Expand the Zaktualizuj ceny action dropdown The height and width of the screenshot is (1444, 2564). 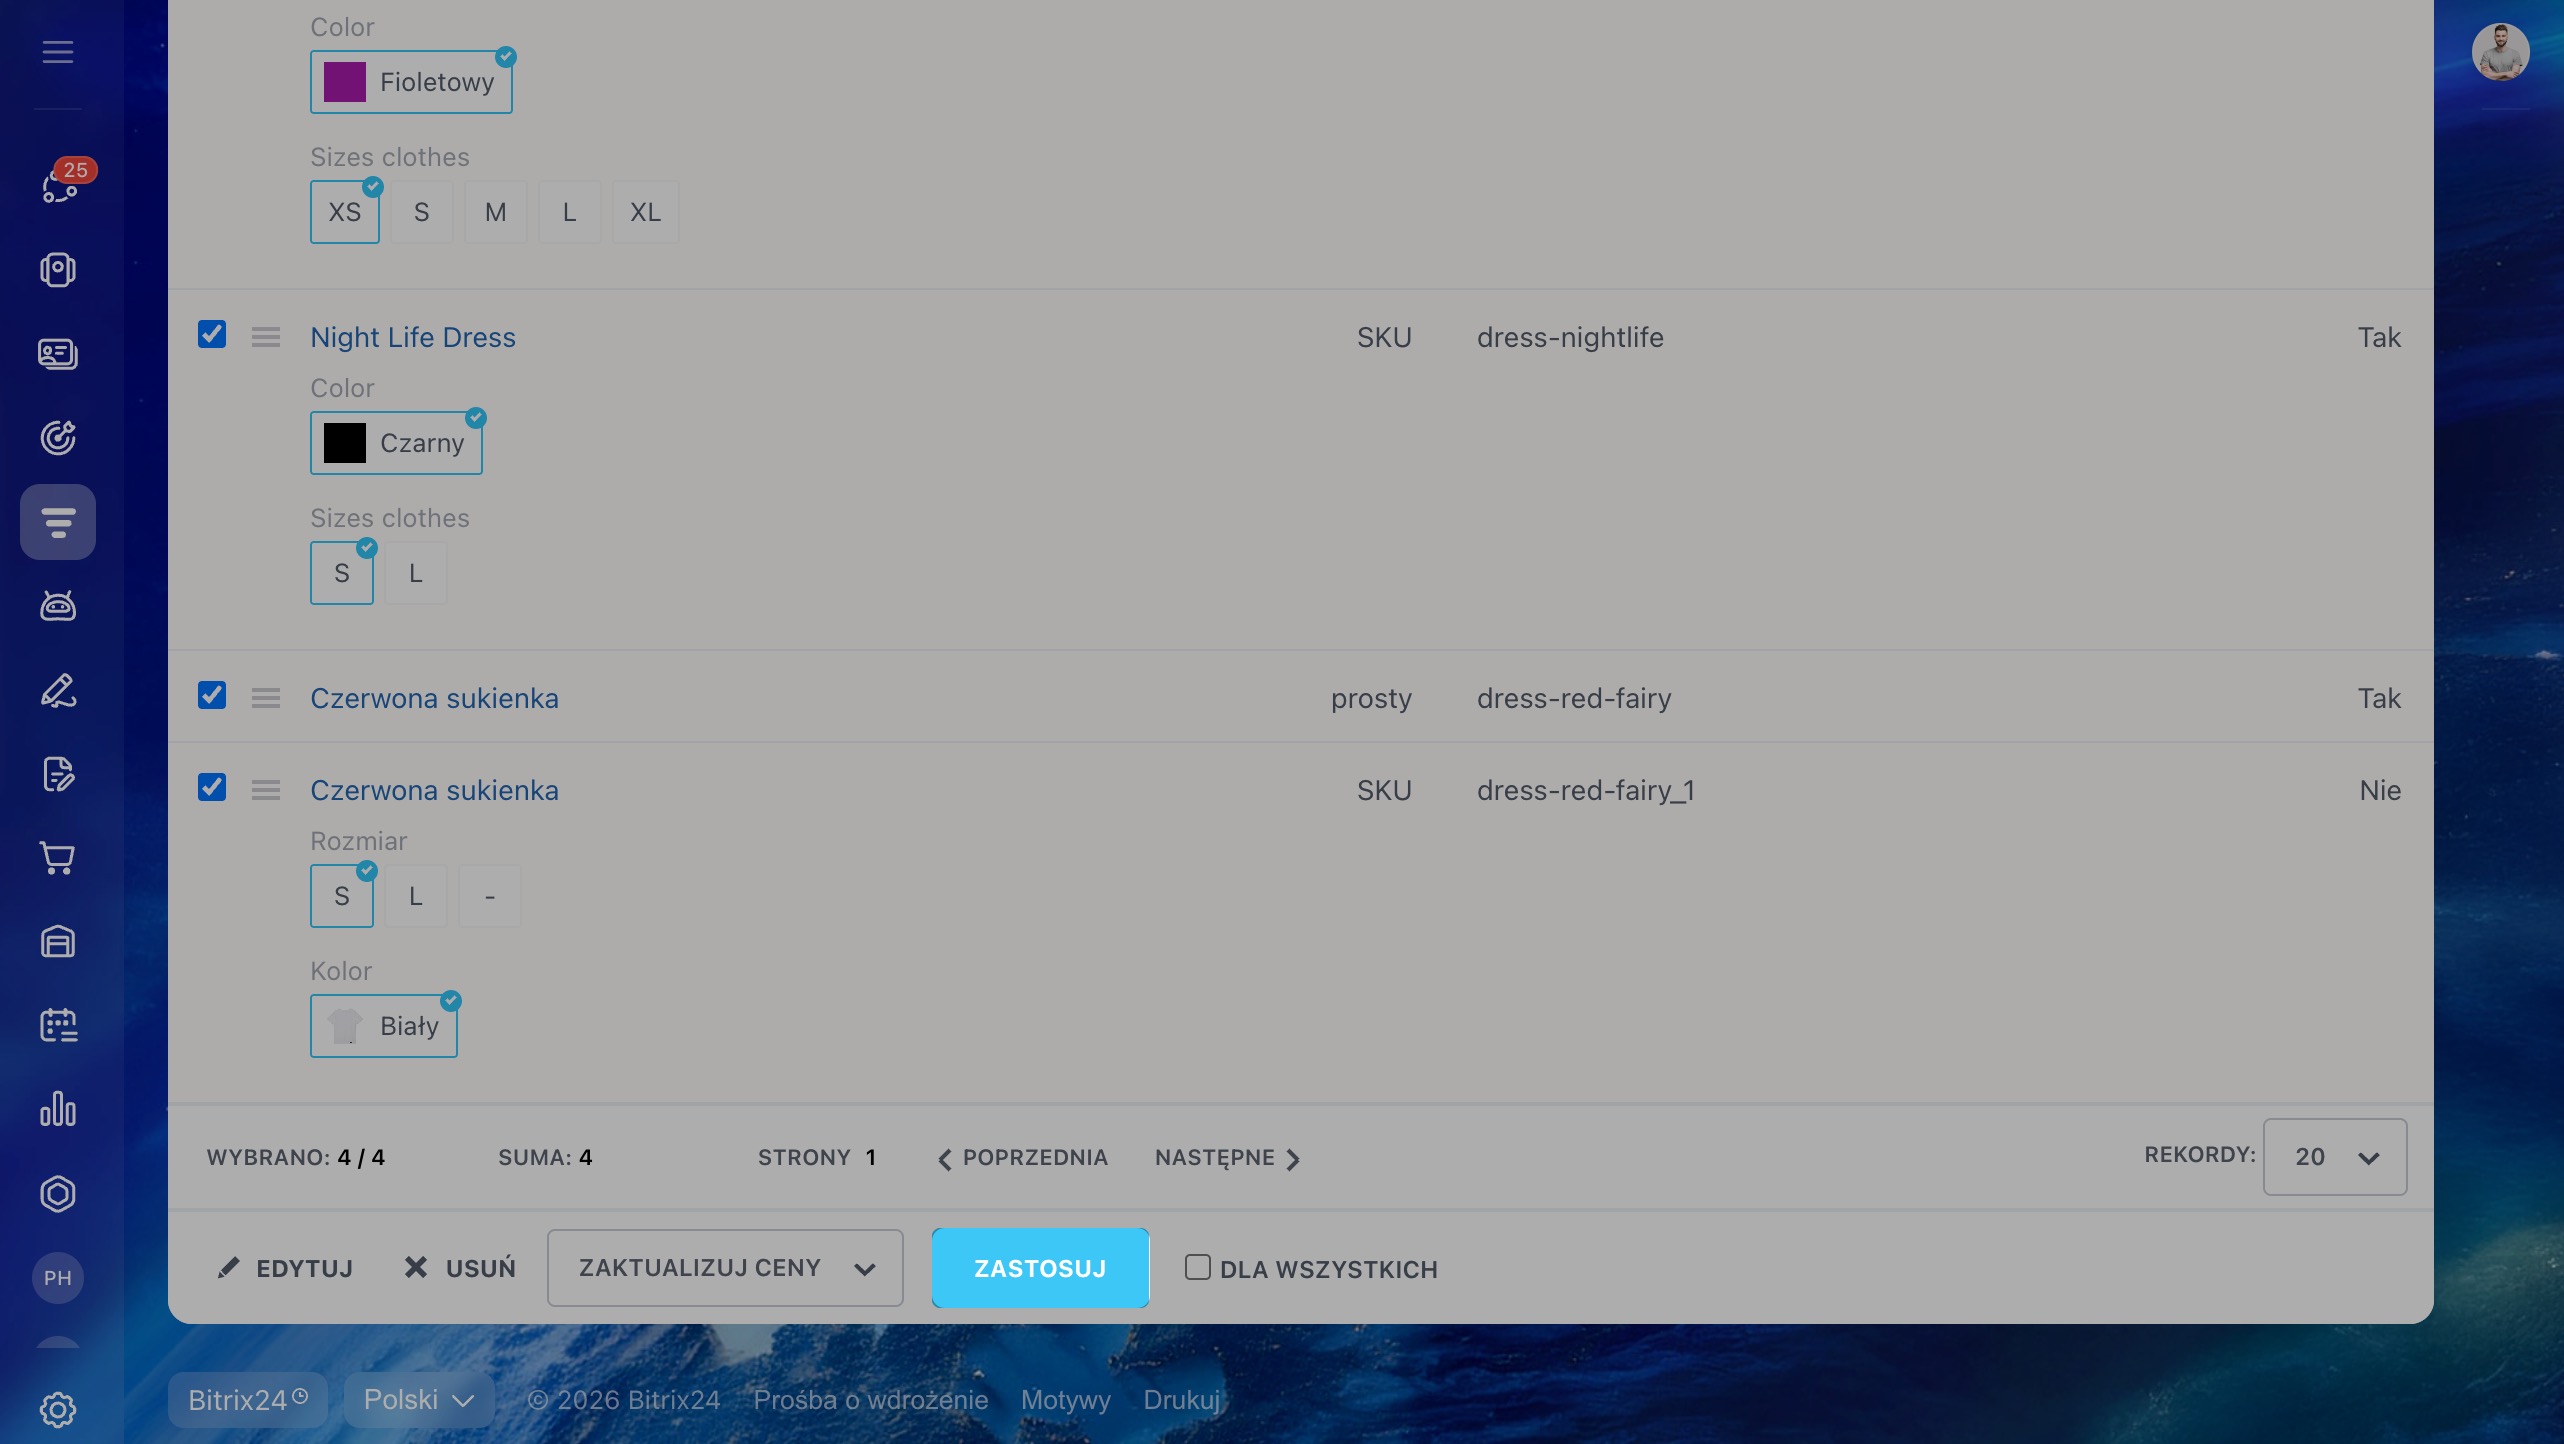pyautogui.click(x=725, y=1268)
